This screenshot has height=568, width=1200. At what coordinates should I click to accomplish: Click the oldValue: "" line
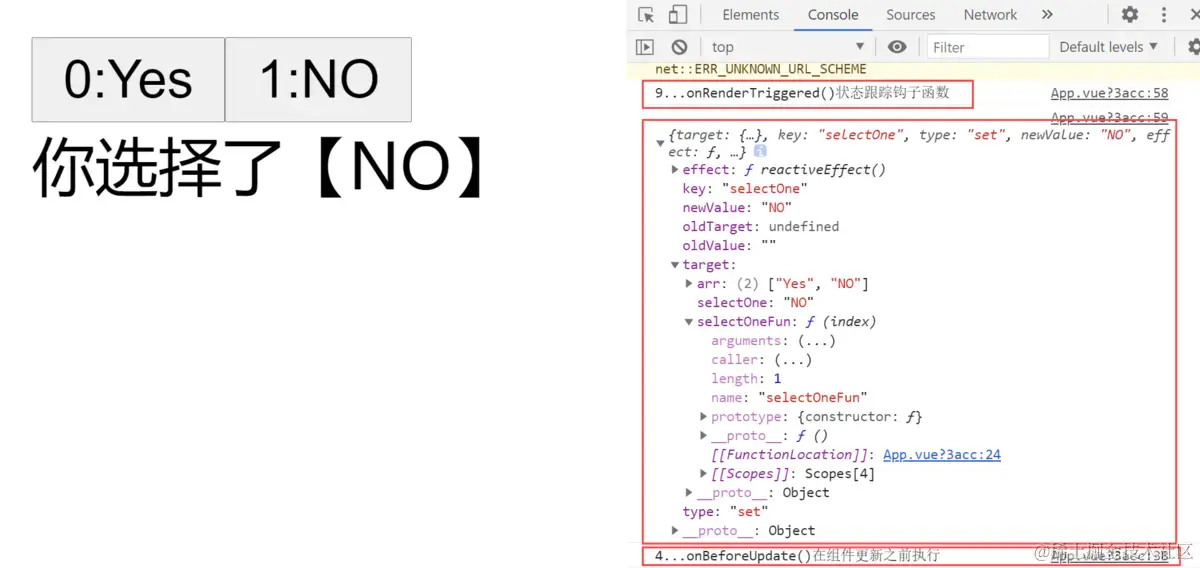tap(729, 246)
